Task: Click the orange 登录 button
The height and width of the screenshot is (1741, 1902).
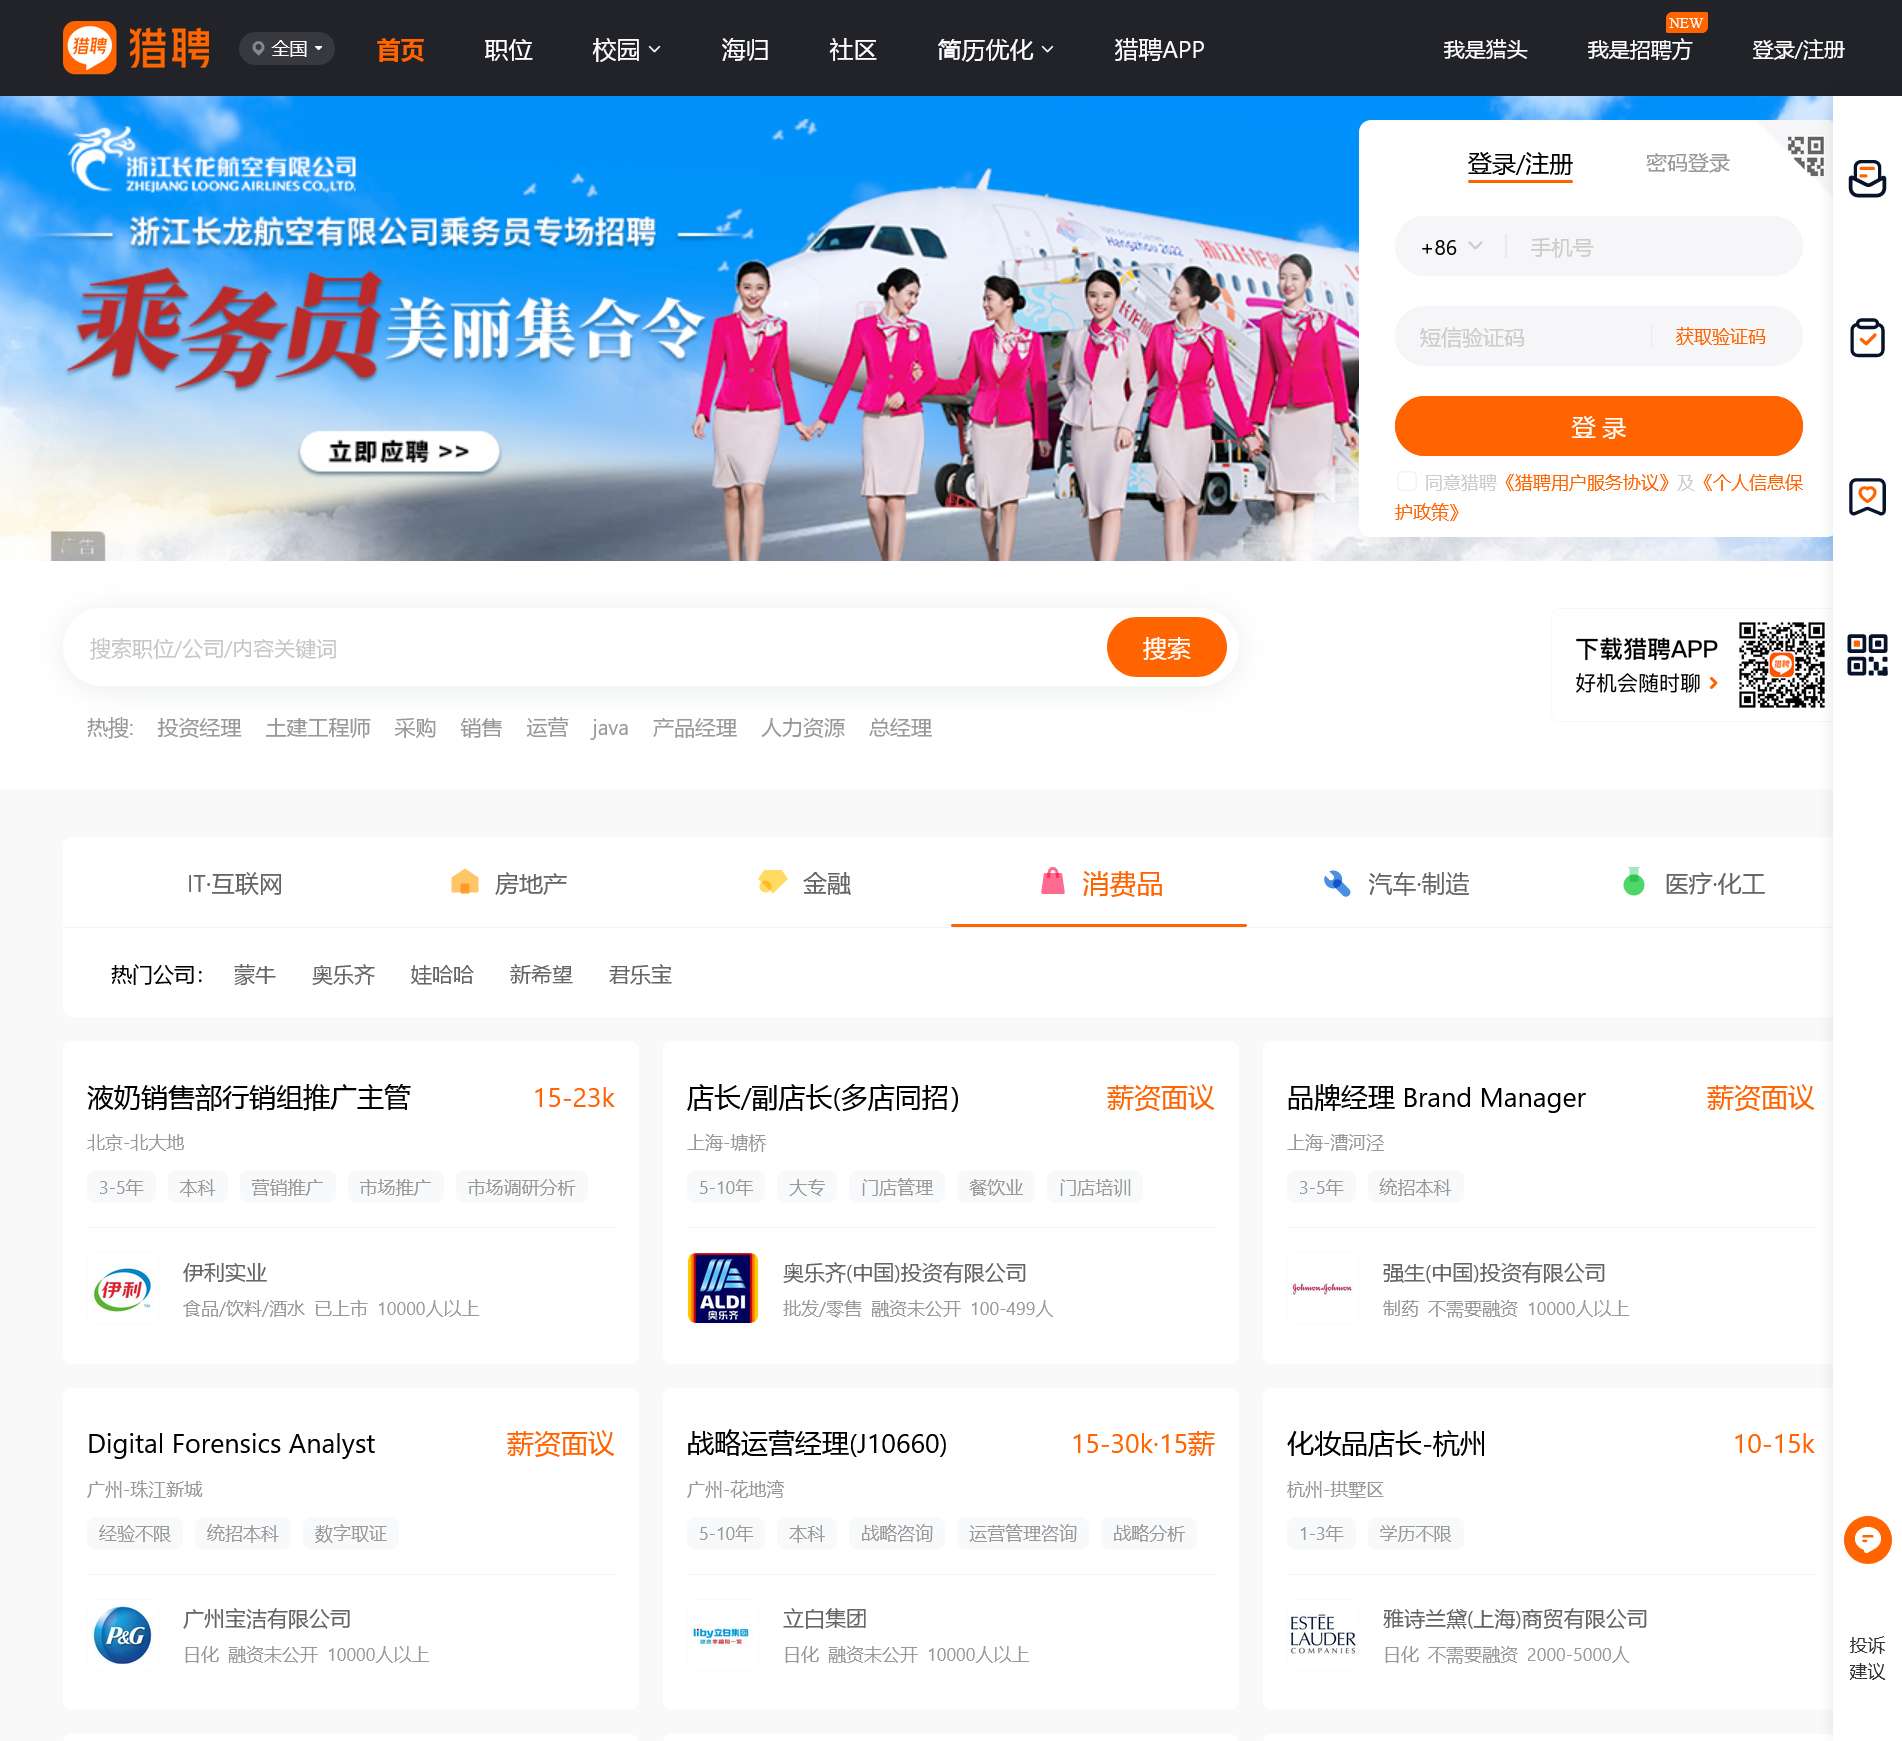Action: pos(1598,426)
